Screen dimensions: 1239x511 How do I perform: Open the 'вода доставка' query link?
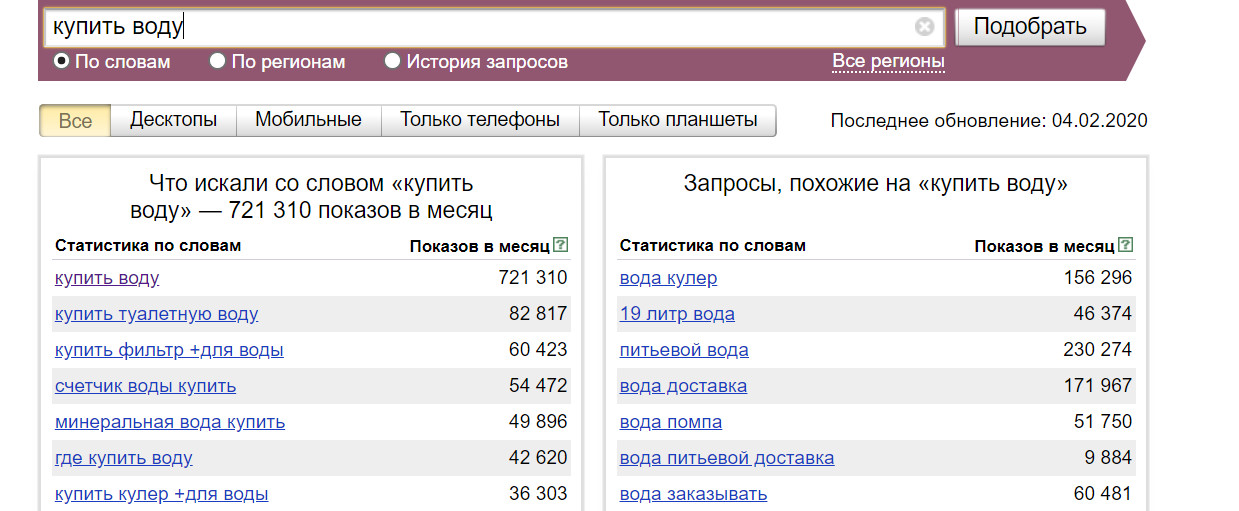point(683,386)
